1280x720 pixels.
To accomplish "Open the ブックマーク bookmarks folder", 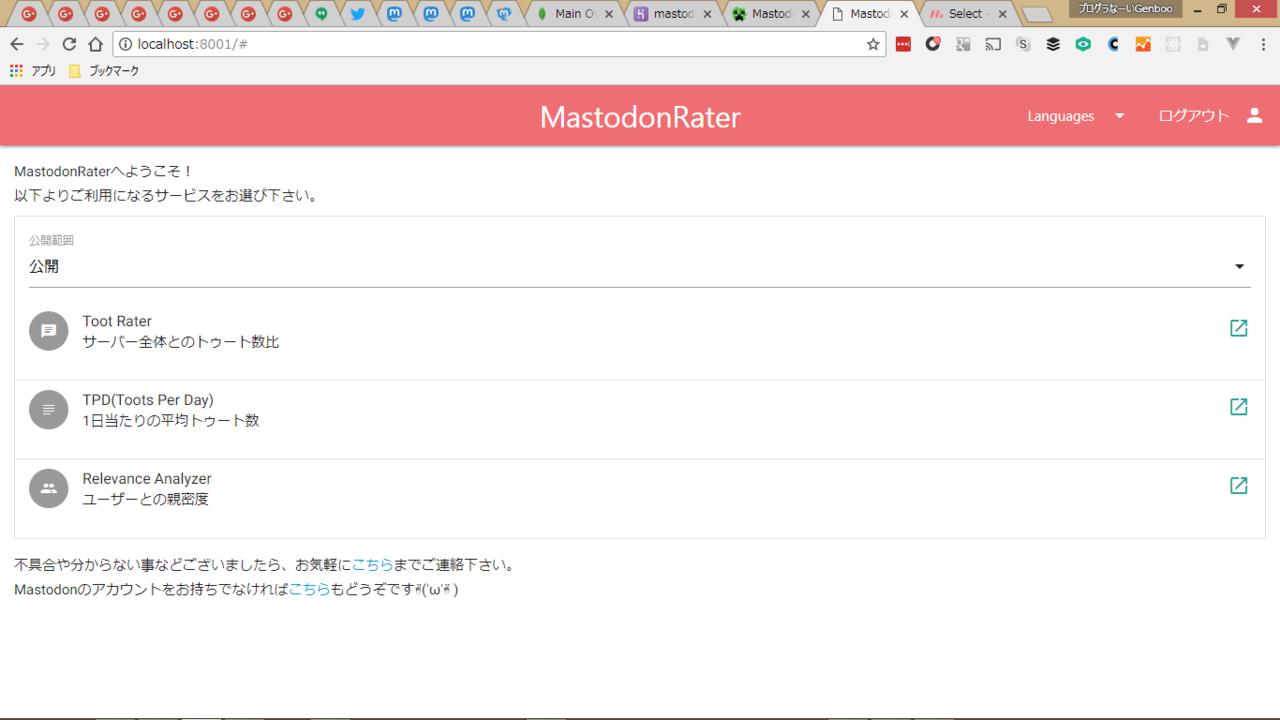I will pos(104,71).
